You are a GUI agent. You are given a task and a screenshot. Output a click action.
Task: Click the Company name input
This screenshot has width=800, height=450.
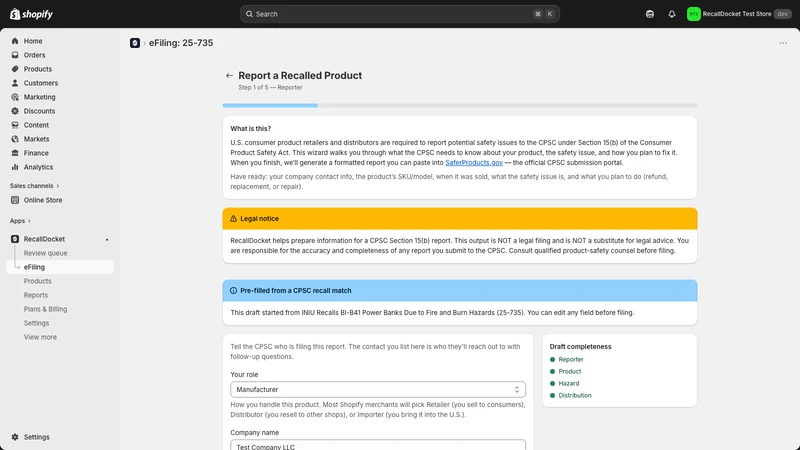378,445
